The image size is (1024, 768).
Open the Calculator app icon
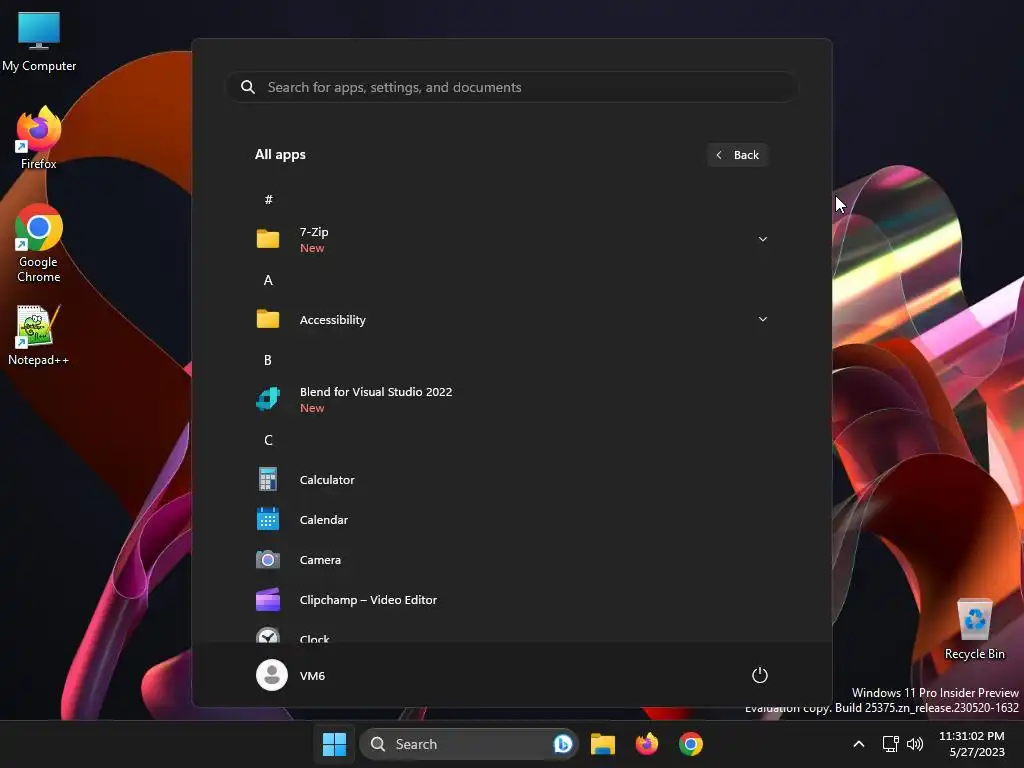pyautogui.click(x=268, y=479)
